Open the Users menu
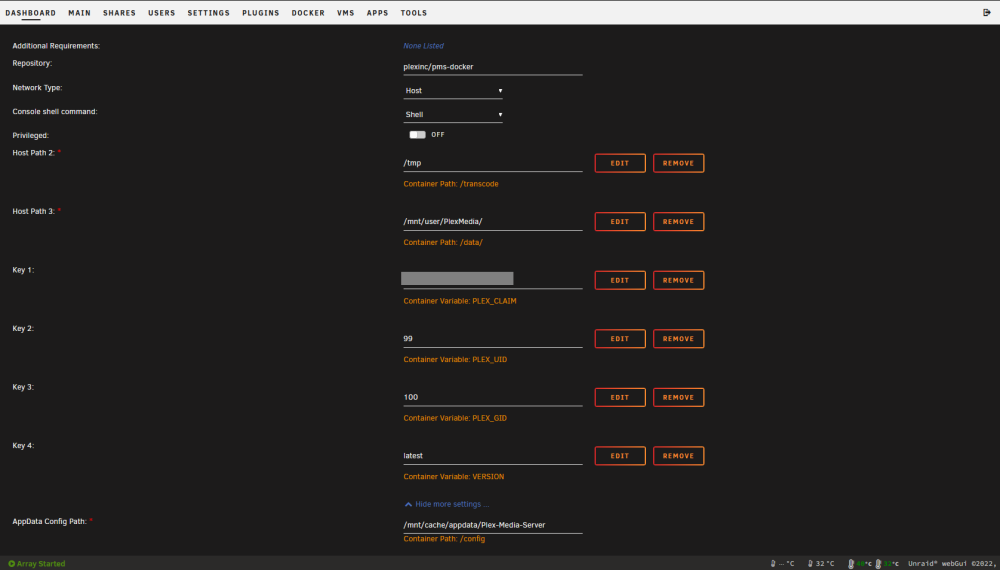The image size is (1000, 570). pyautogui.click(x=161, y=13)
